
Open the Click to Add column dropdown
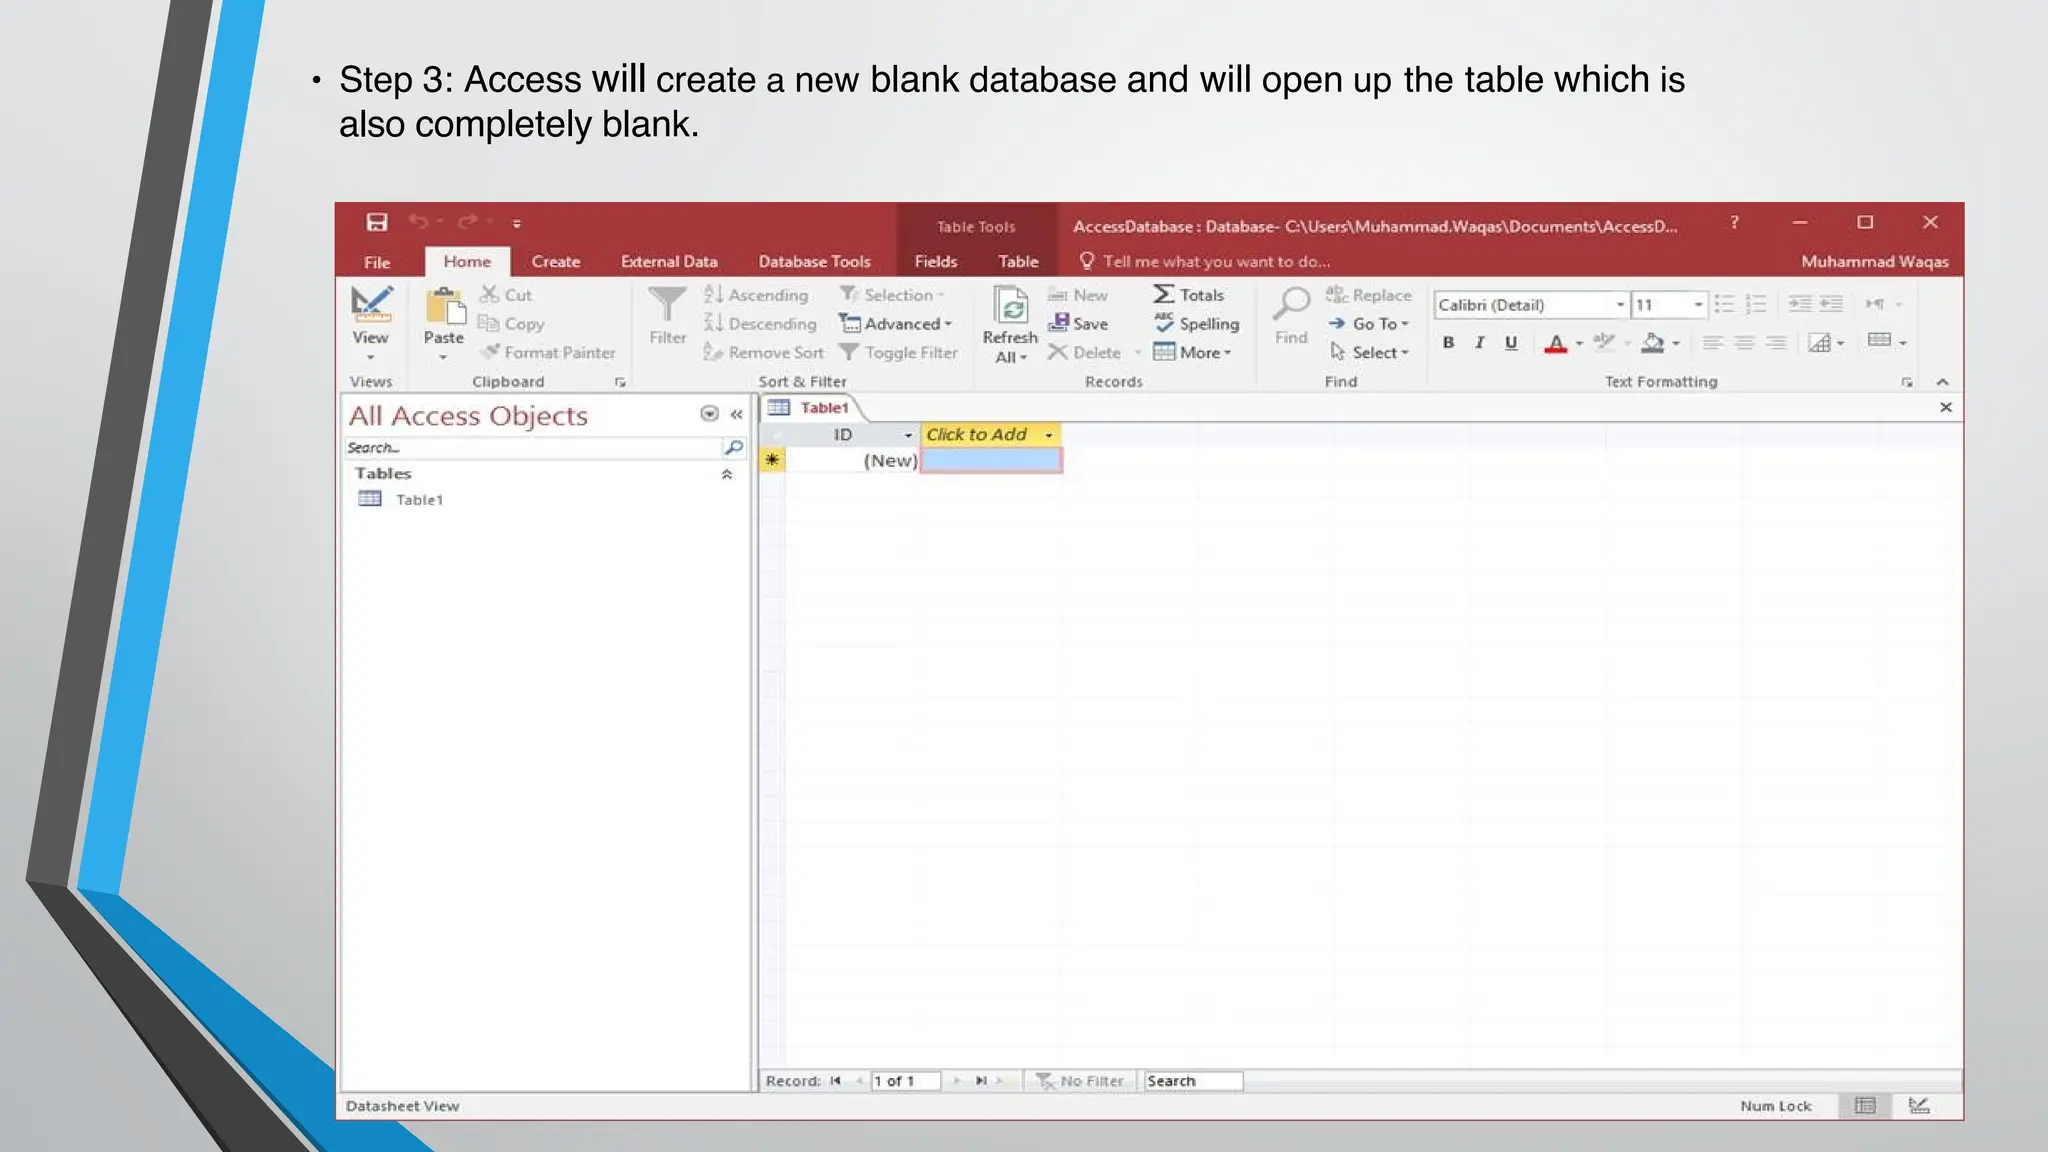tap(1048, 435)
